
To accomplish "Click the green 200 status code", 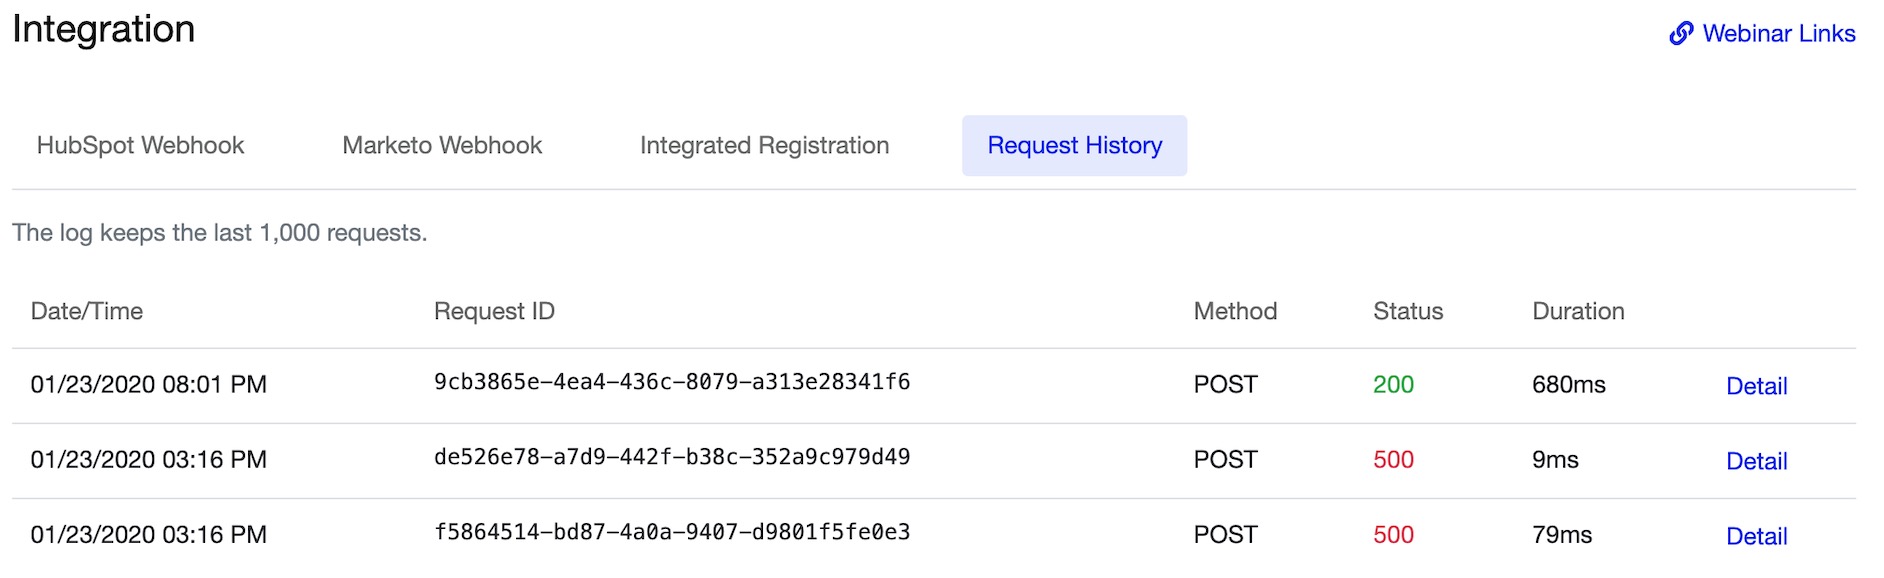I will [1393, 385].
